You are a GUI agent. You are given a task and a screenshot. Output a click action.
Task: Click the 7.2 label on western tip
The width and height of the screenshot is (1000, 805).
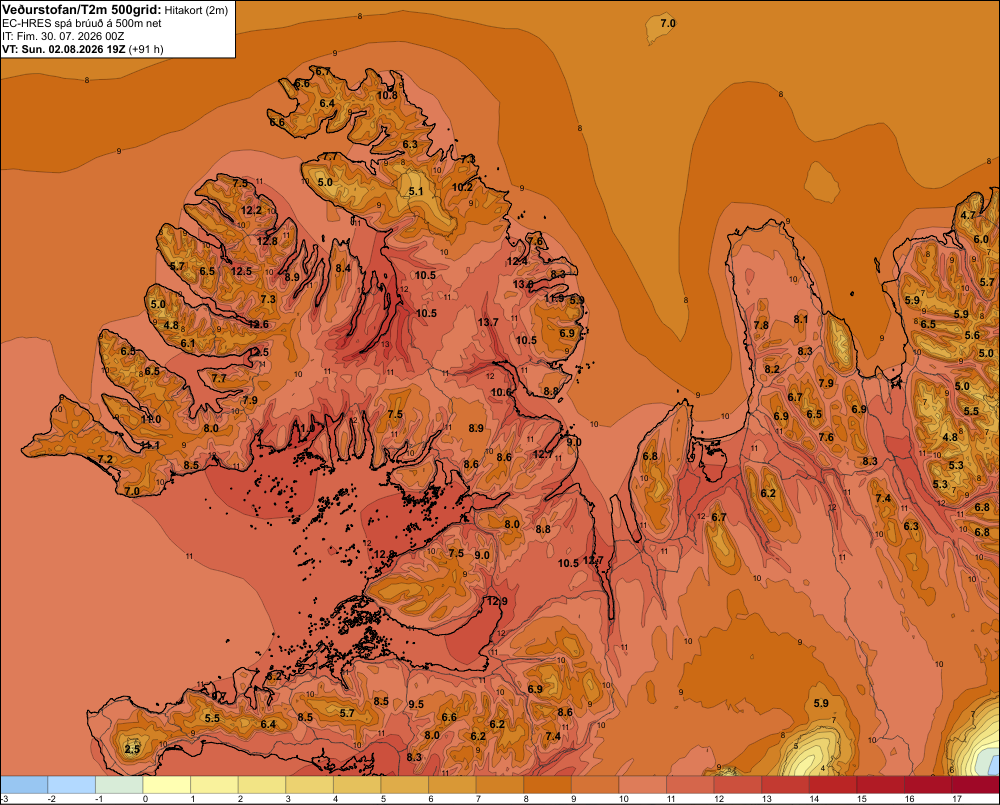105,459
